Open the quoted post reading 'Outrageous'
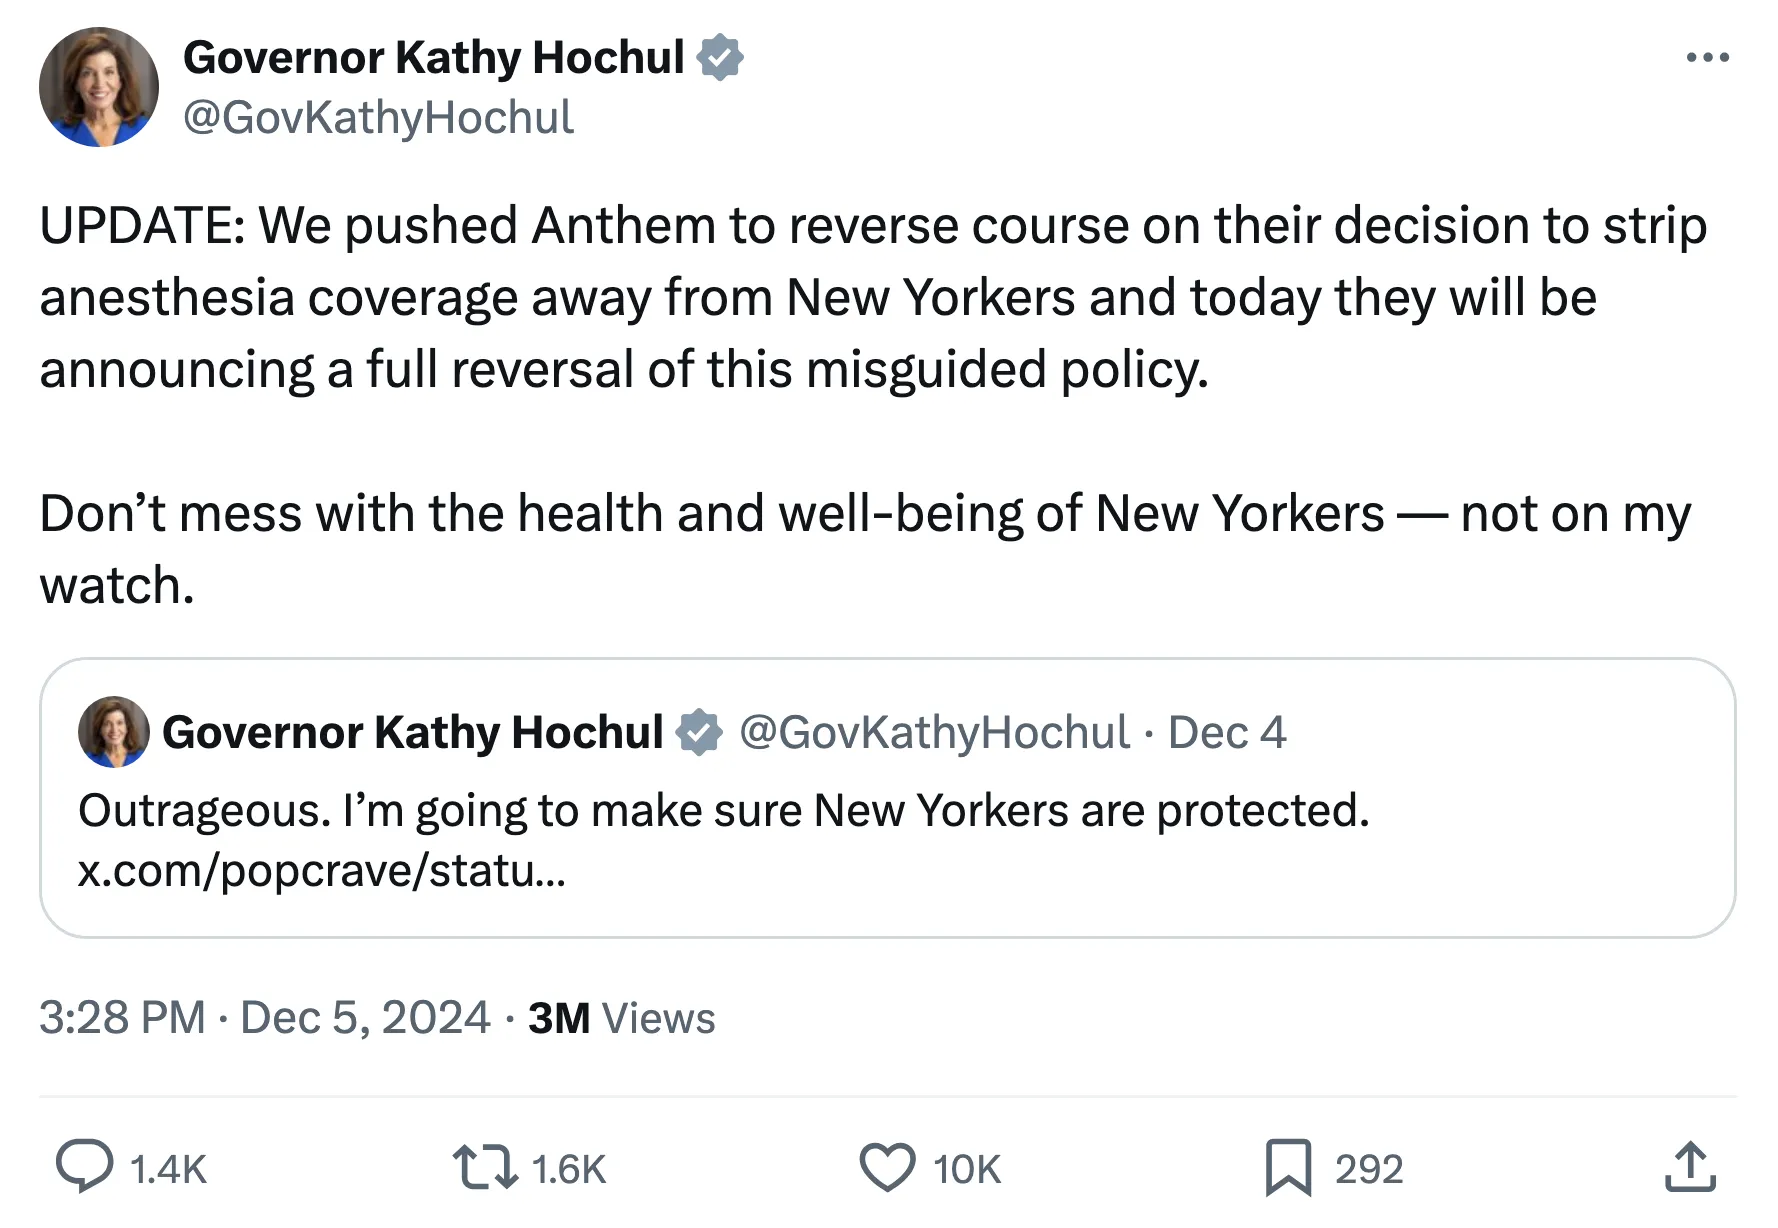 (x=900, y=810)
